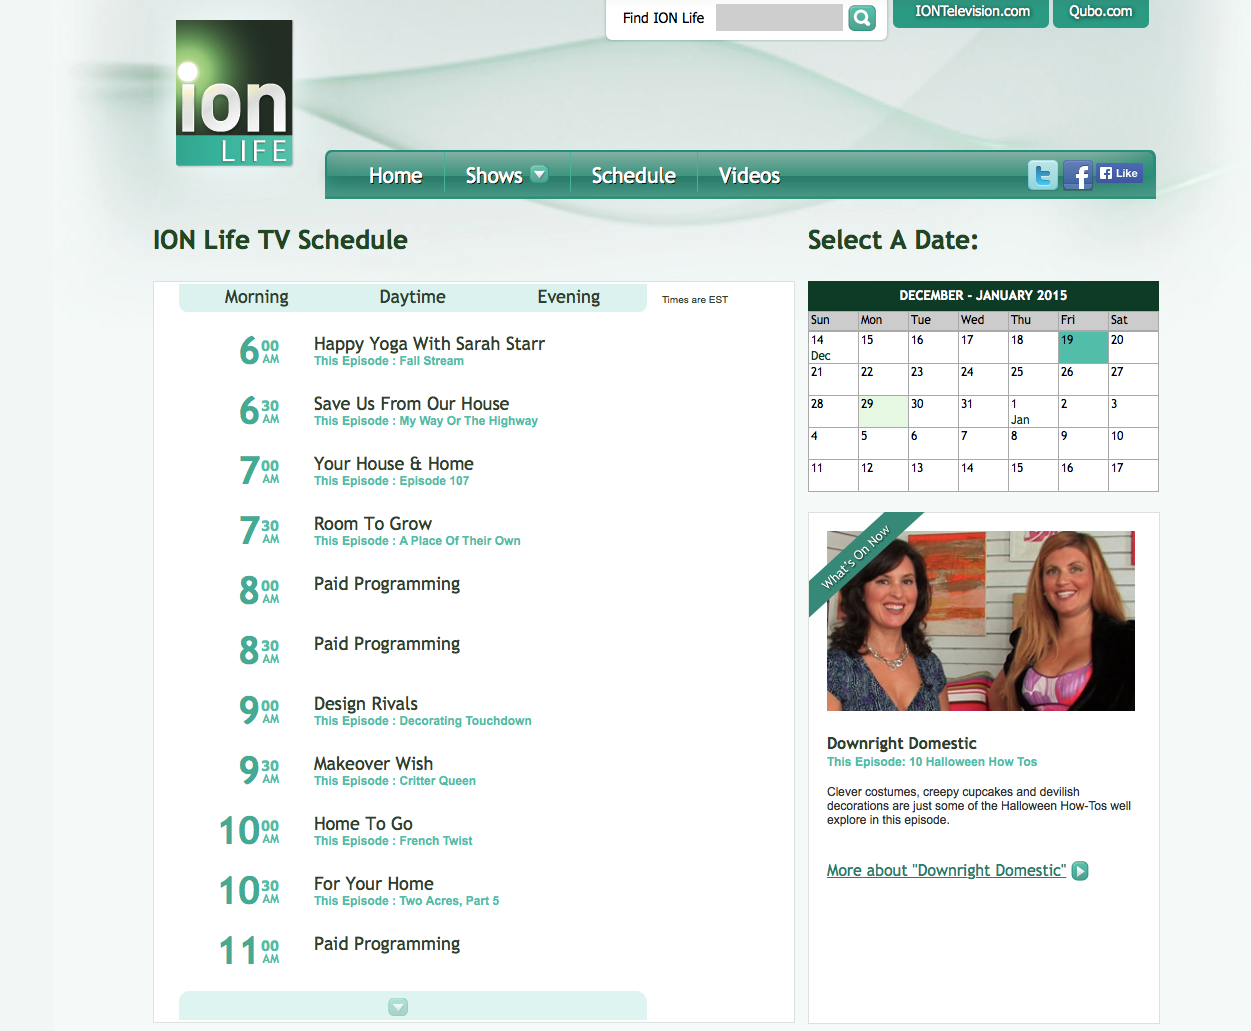
Task: Click the Facebook Like button
Action: coord(1119,173)
